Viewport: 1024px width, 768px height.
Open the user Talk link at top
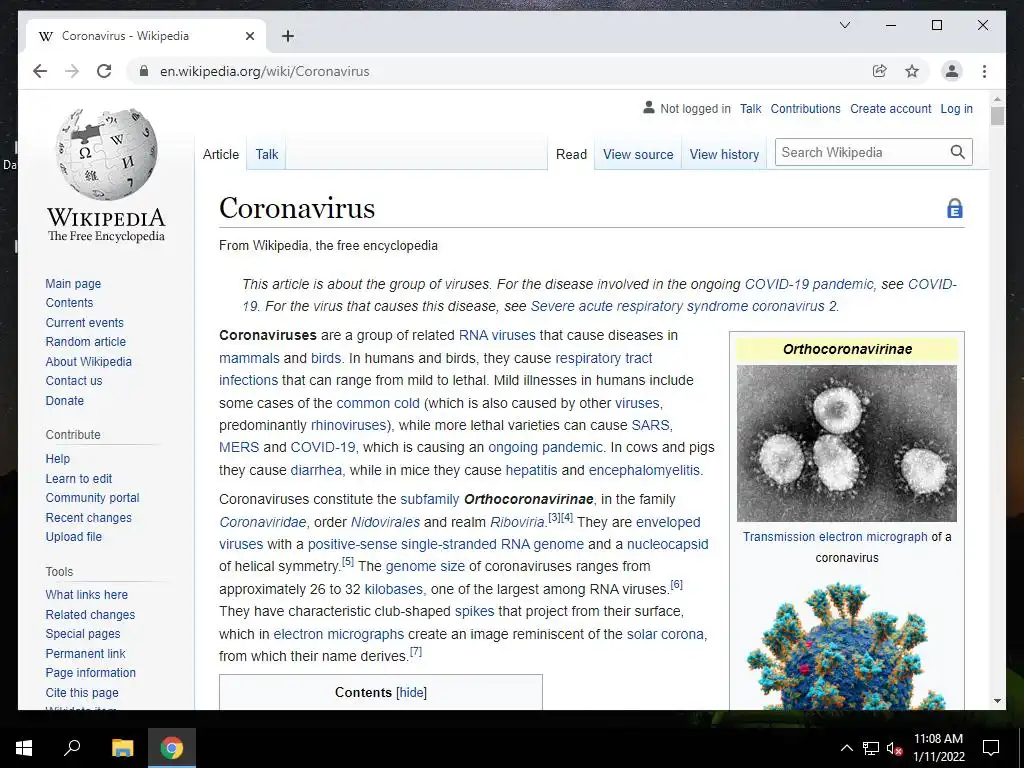click(750, 108)
